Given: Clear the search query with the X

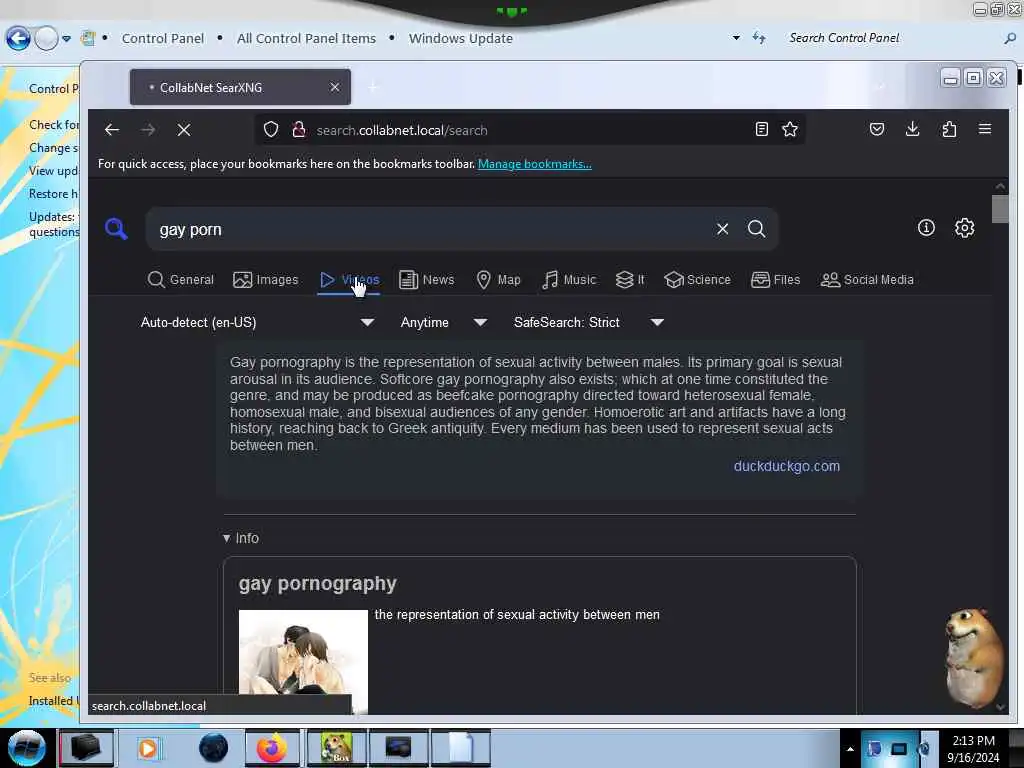Looking at the screenshot, I should pyautogui.click(x=722, y=229).
